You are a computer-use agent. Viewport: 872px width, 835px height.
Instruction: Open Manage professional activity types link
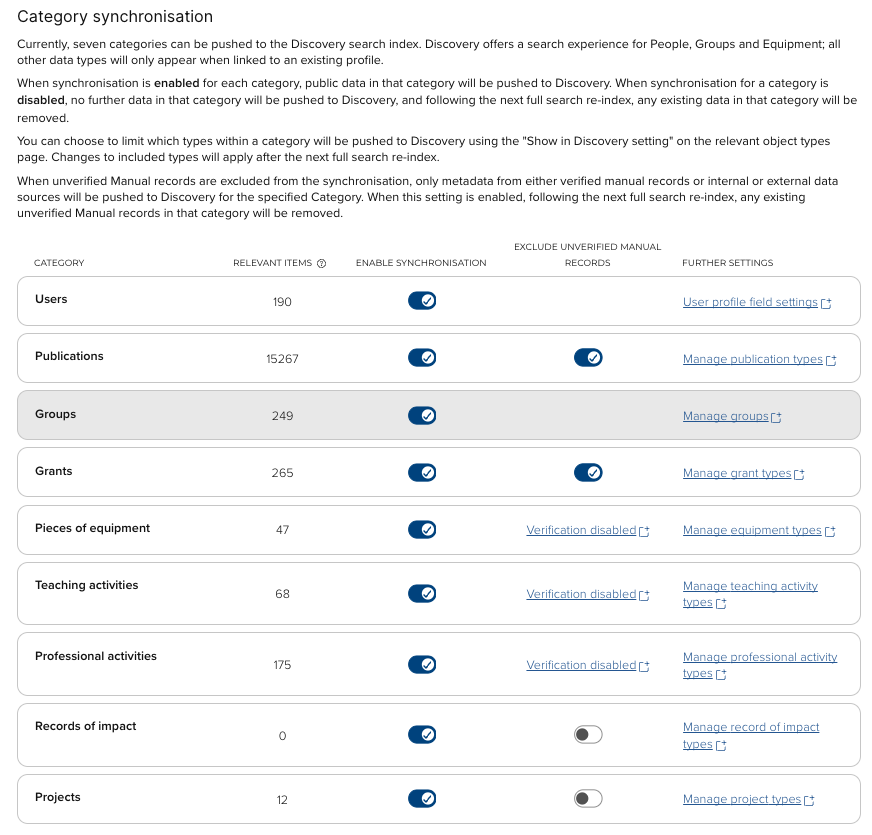[760, 657]
